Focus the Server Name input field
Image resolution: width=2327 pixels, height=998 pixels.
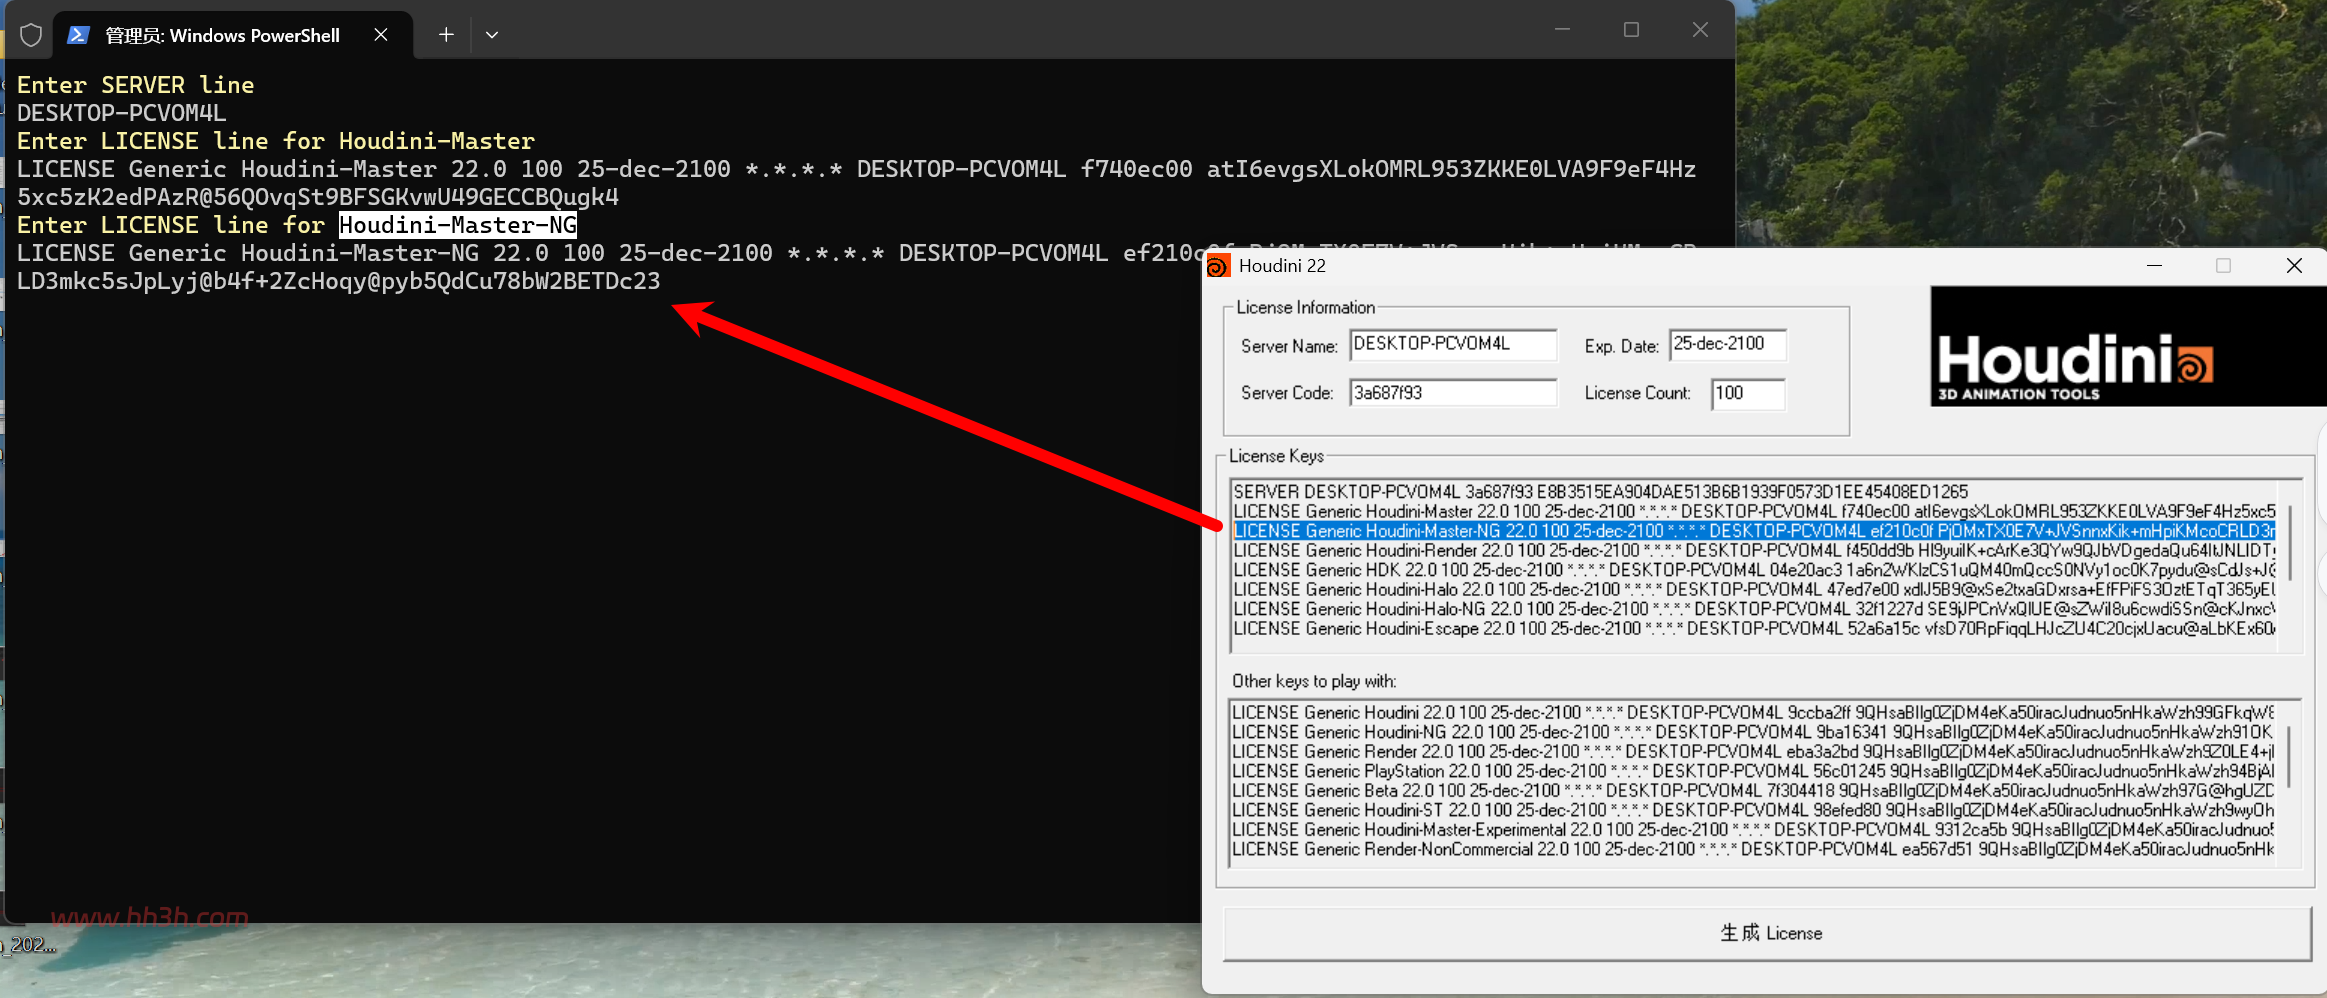click(x=1453, y=344)
